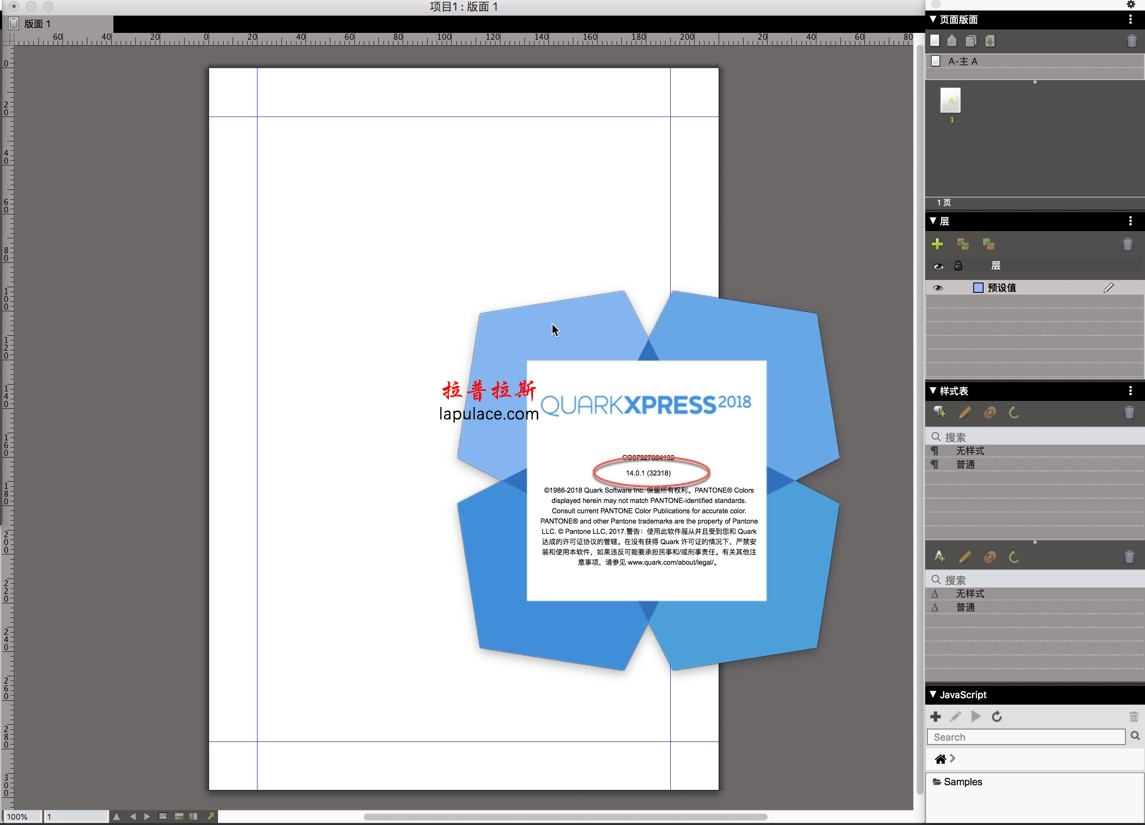Click the paragraph styles 搜索 field
The image size is (1145, 825).
coord(1035,437)
